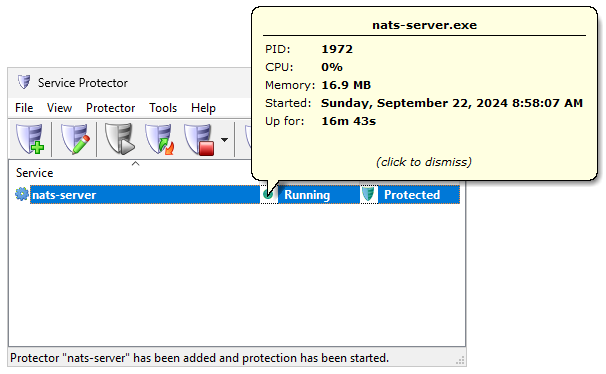The width and height of the screenshot is (606, 374).
Task: Click the Add Protector shield icon
Action: pyautogui.click(x=30, y=139)
